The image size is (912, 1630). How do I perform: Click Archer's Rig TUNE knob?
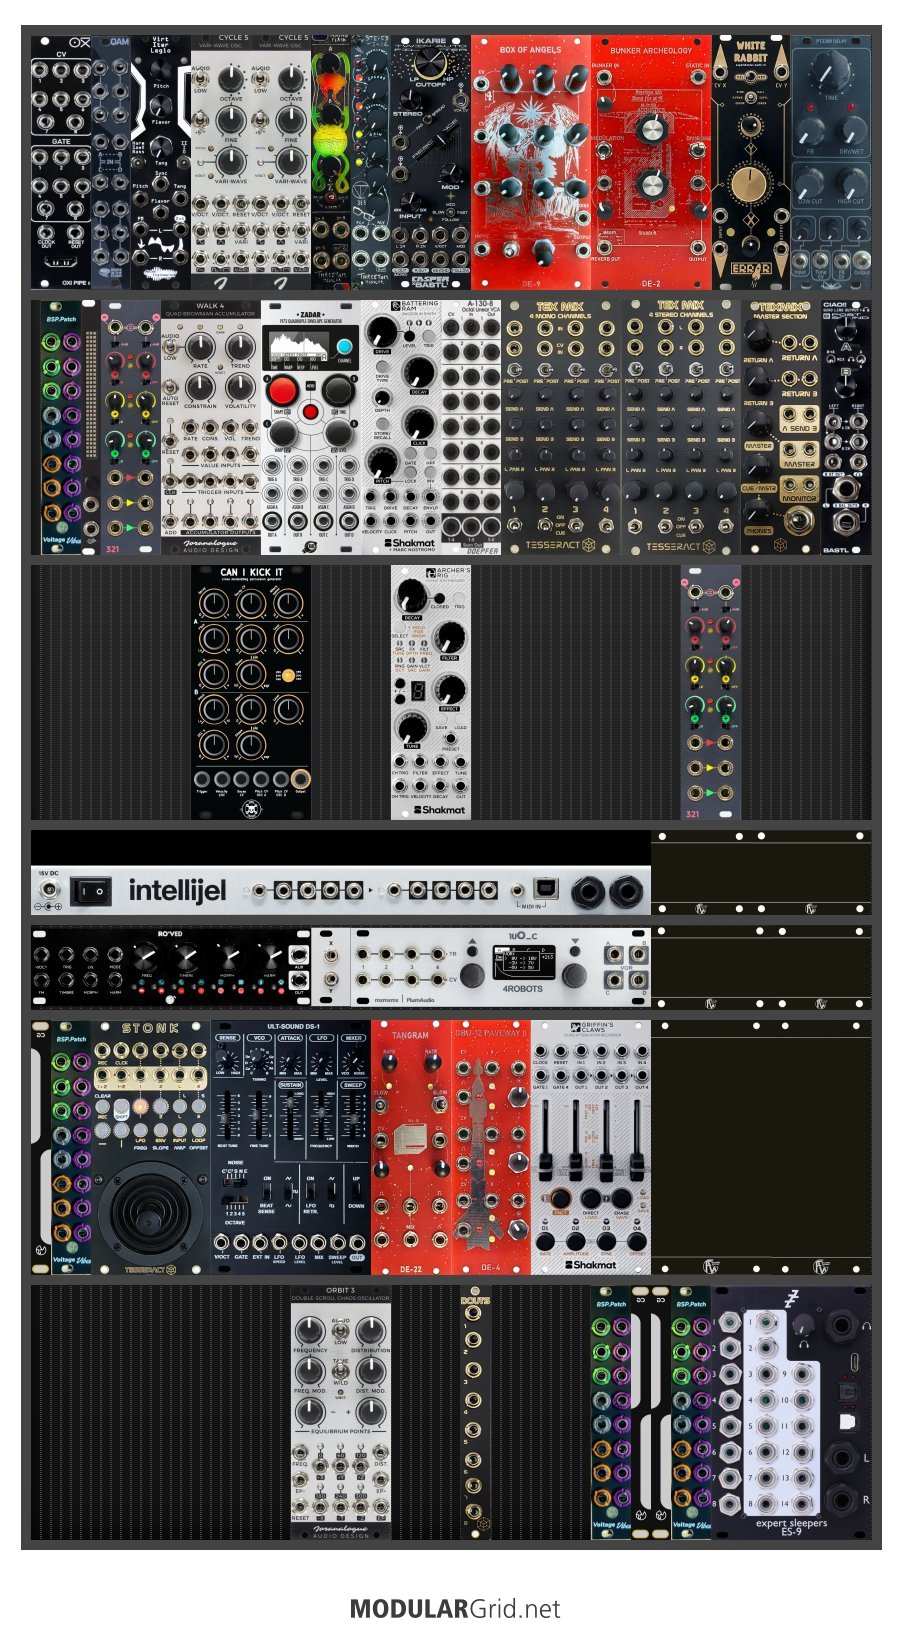tap(411, 727)
